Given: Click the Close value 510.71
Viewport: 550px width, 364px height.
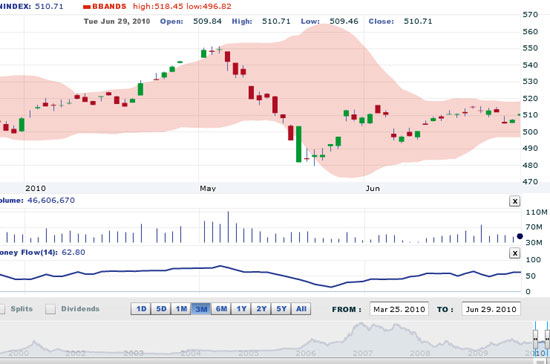Looking at the screenshot, I should tap(418, 21).
